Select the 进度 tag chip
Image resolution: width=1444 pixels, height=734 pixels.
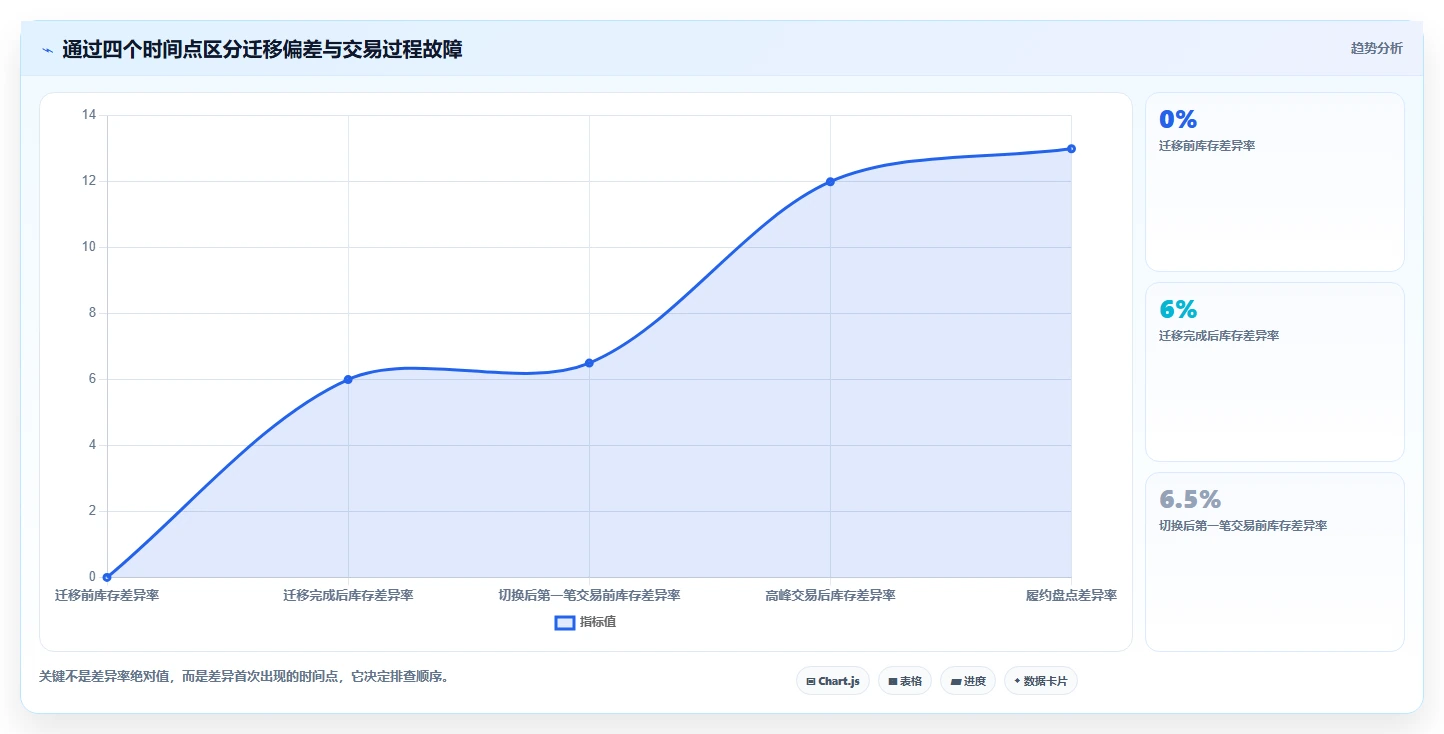tap(967, 681)
